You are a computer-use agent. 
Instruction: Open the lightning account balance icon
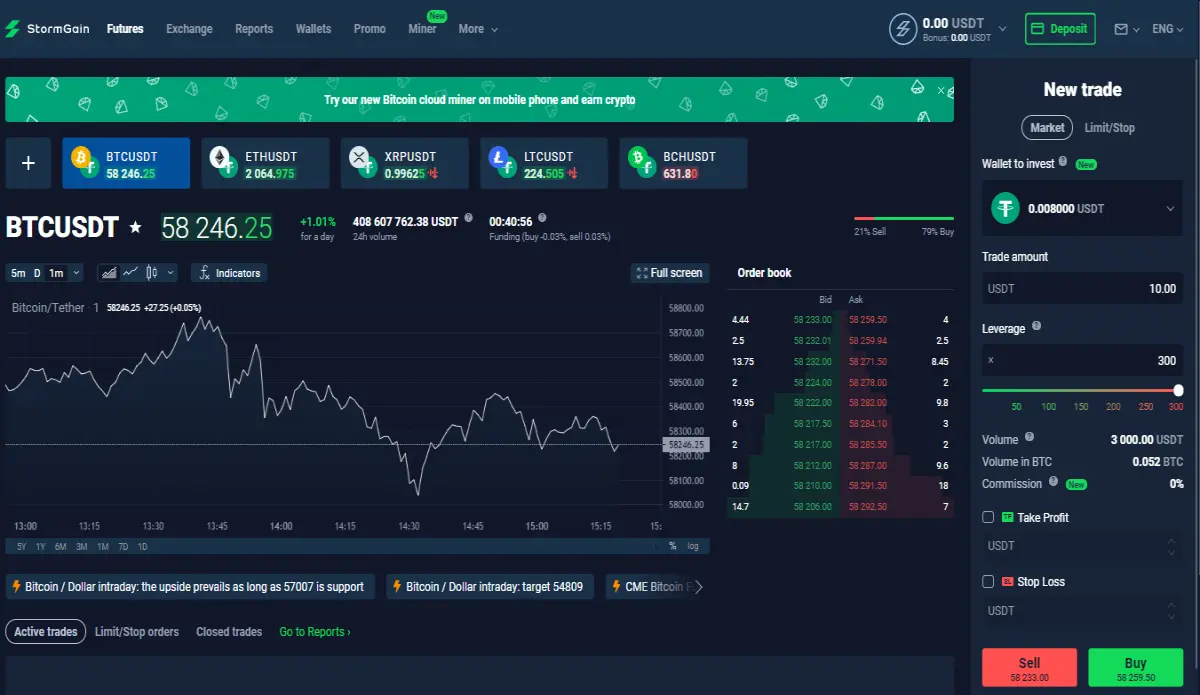coord(903,29)
